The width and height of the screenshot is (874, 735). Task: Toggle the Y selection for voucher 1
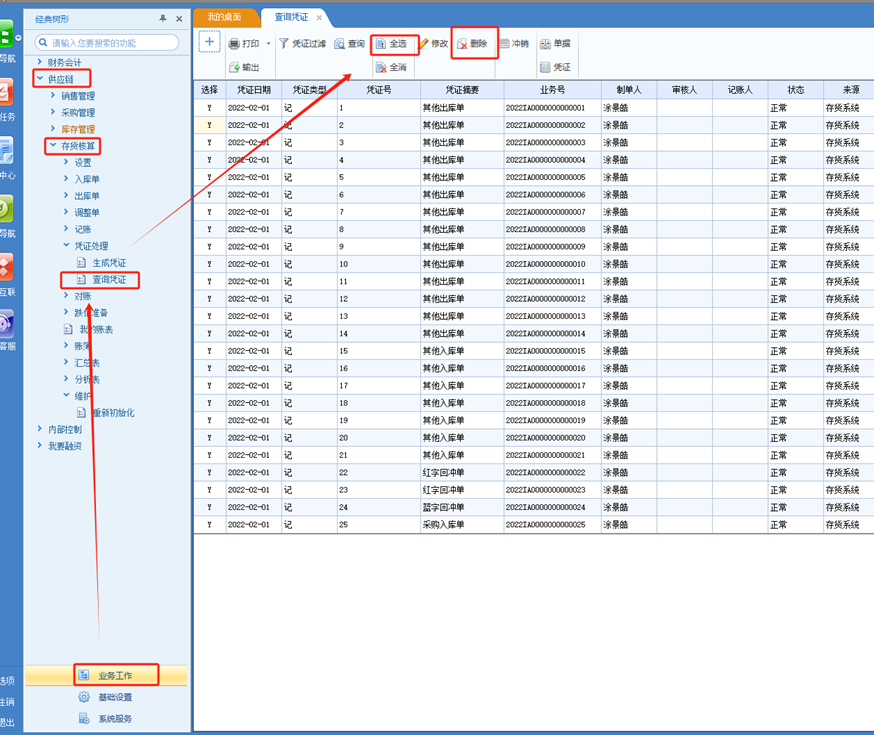(210, 108)
